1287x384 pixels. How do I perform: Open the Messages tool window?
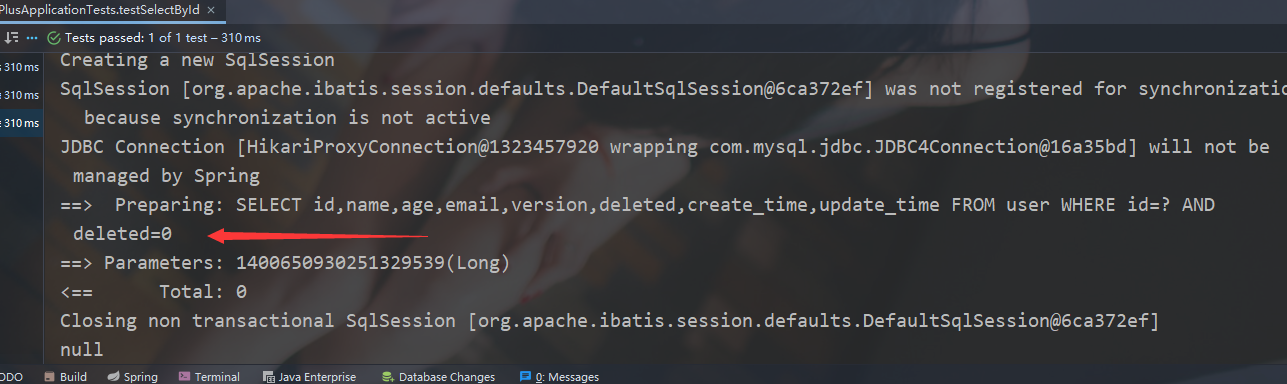(559, 377)
